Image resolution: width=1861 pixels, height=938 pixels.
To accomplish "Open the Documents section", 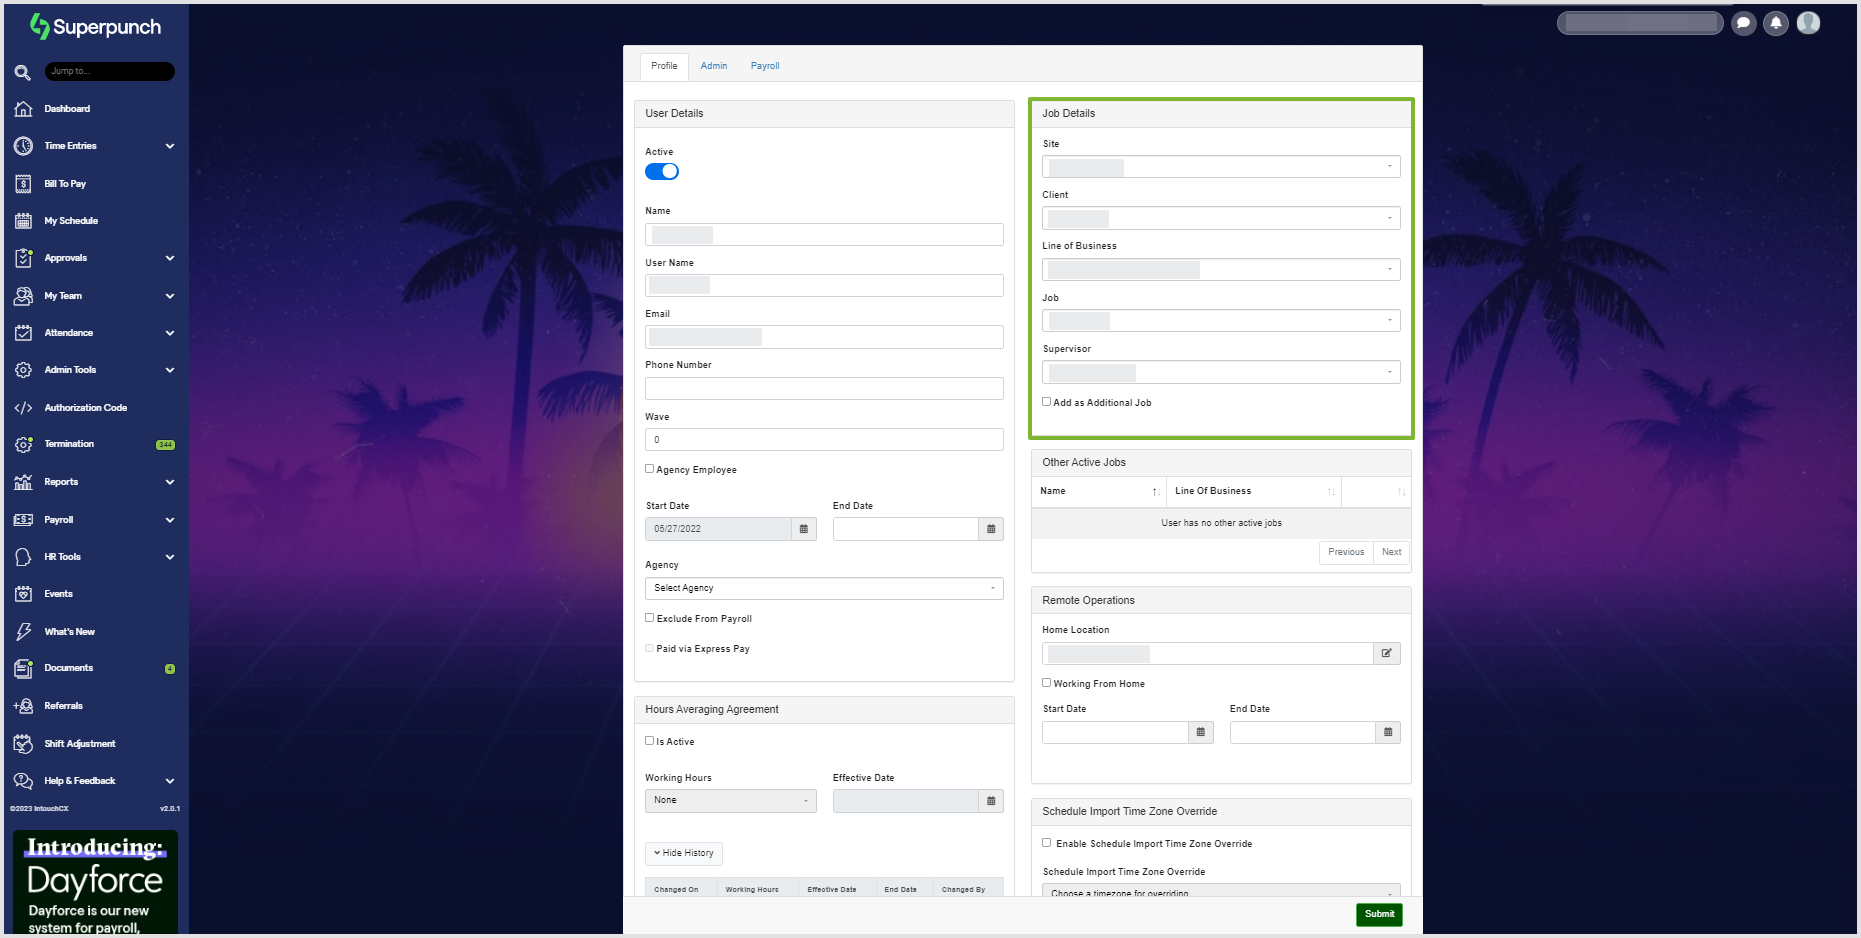I will tap(68, 668).
